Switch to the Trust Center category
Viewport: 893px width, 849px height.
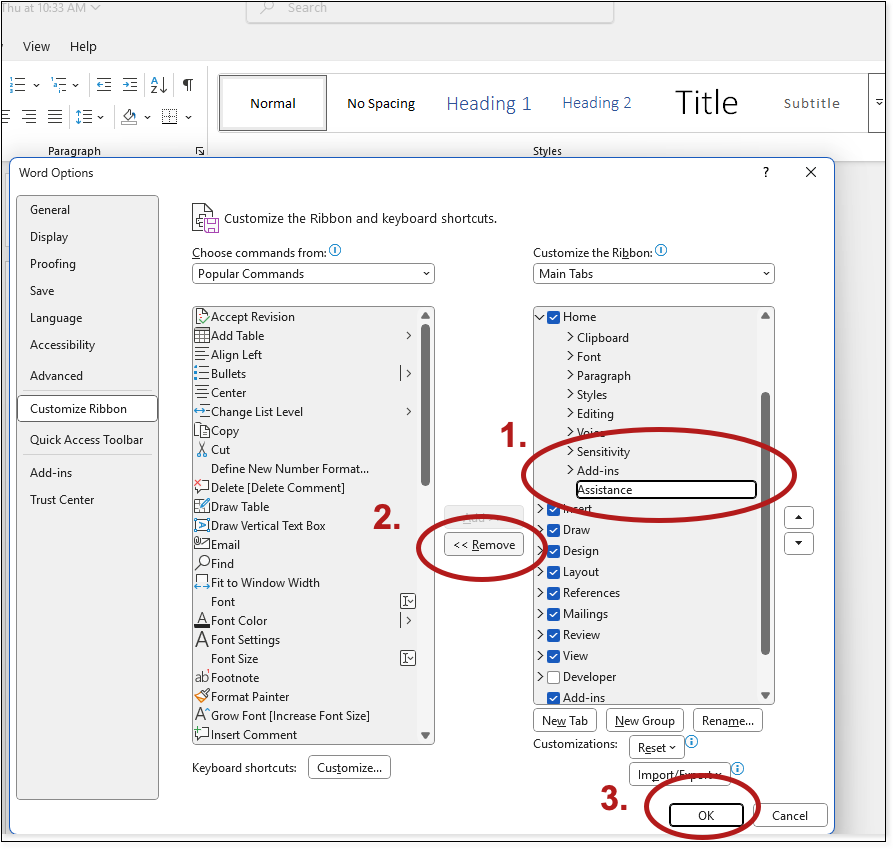(x=62, y=500)
